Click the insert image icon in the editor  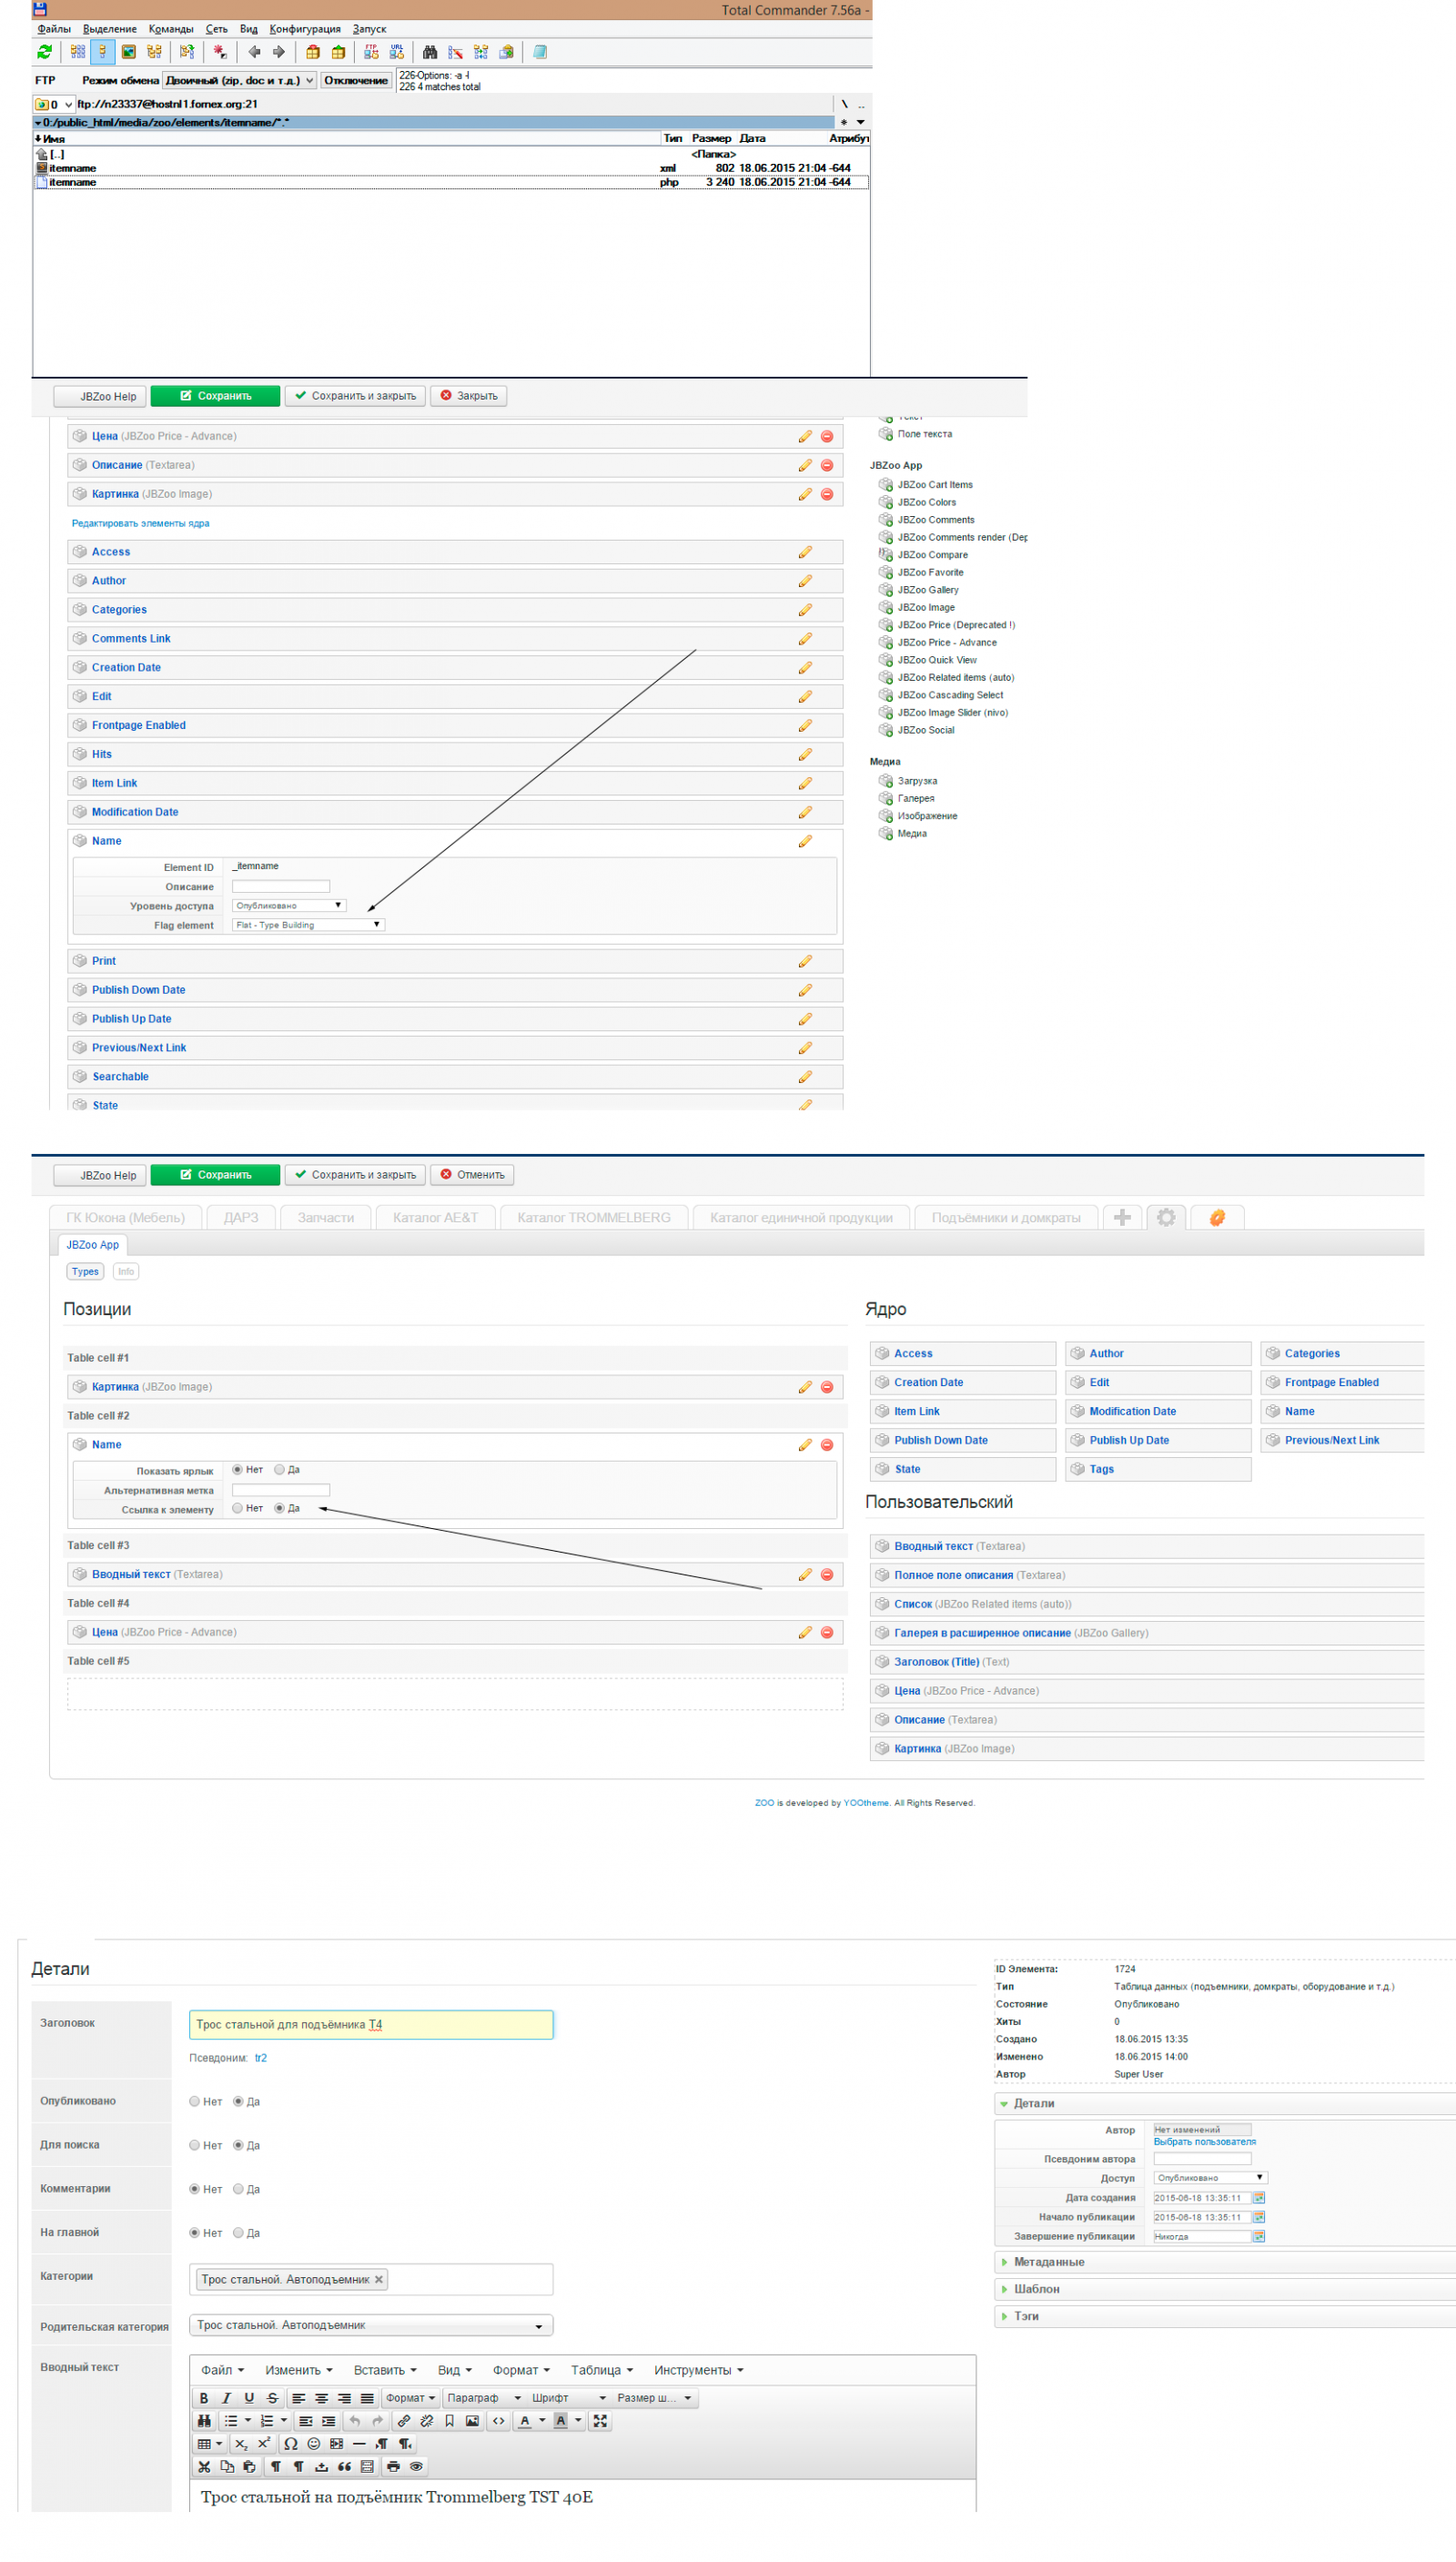[x=472, y=2420]
